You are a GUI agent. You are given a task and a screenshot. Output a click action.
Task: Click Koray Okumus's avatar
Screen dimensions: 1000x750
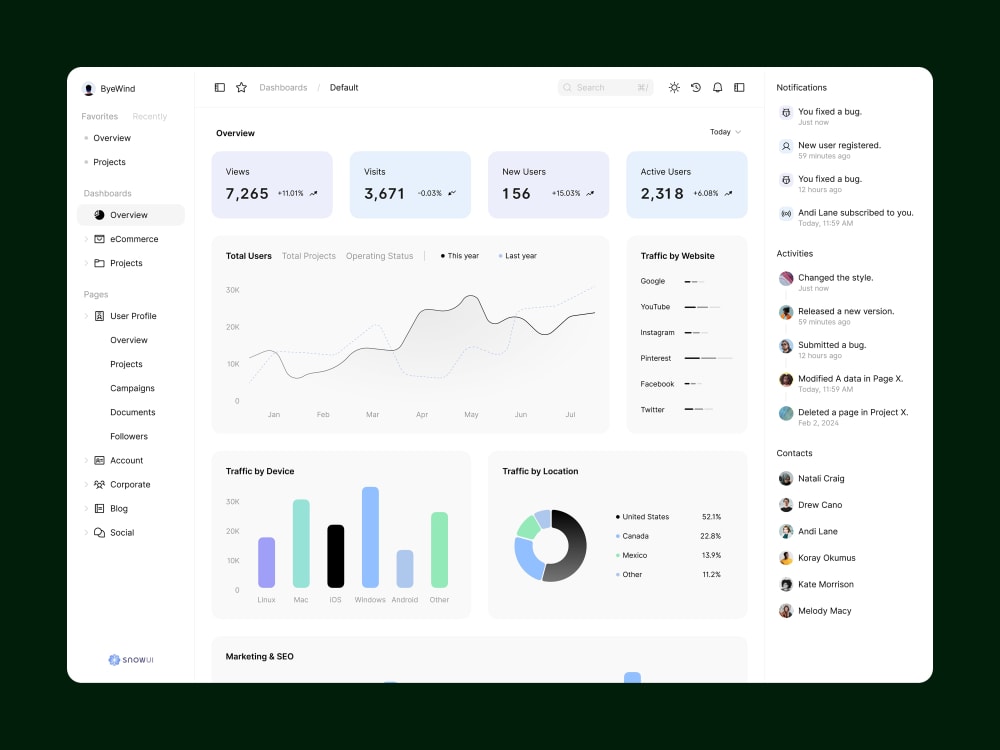786,558
